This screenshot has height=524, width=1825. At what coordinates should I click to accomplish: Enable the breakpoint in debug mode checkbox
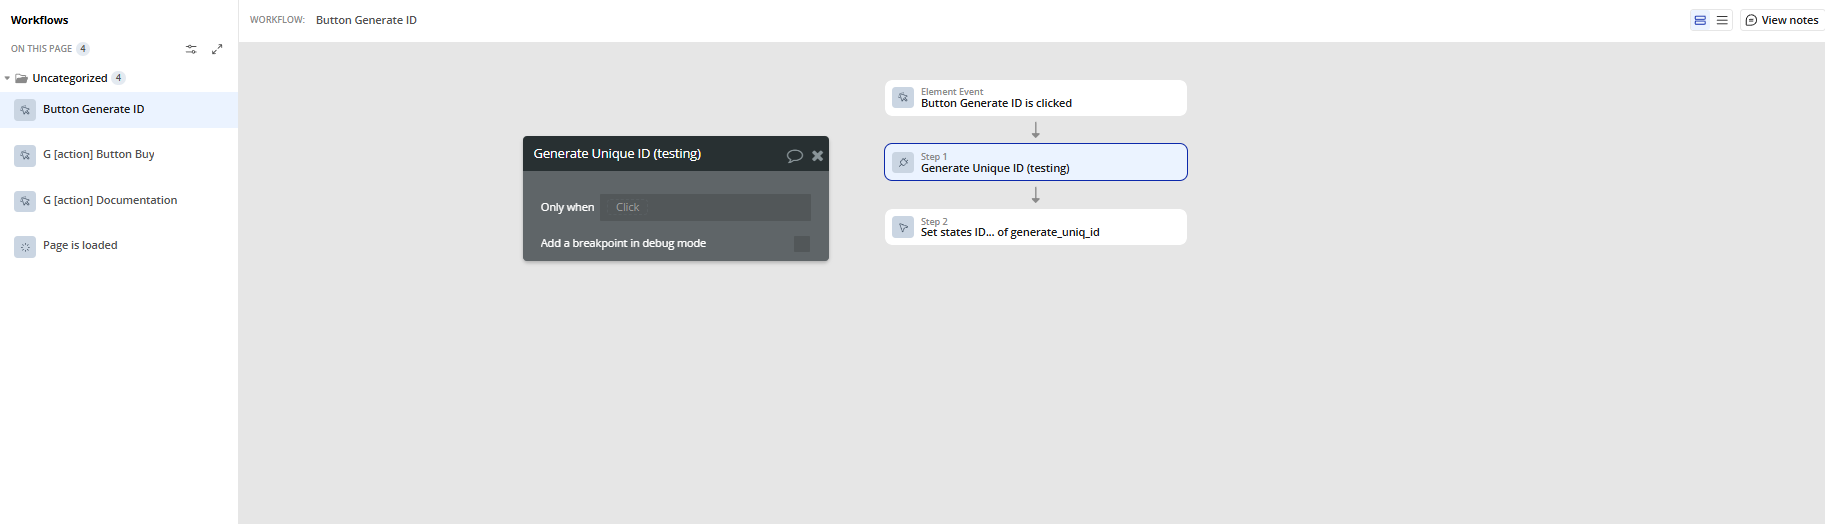802,244
